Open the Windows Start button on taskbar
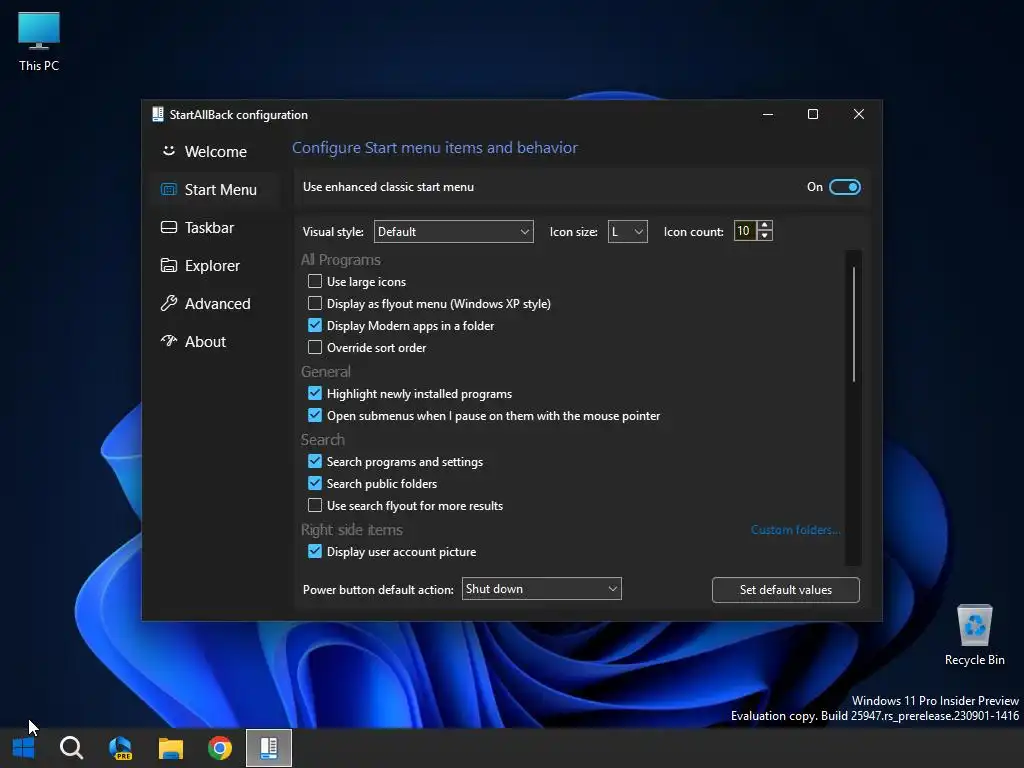 point(24,748)
